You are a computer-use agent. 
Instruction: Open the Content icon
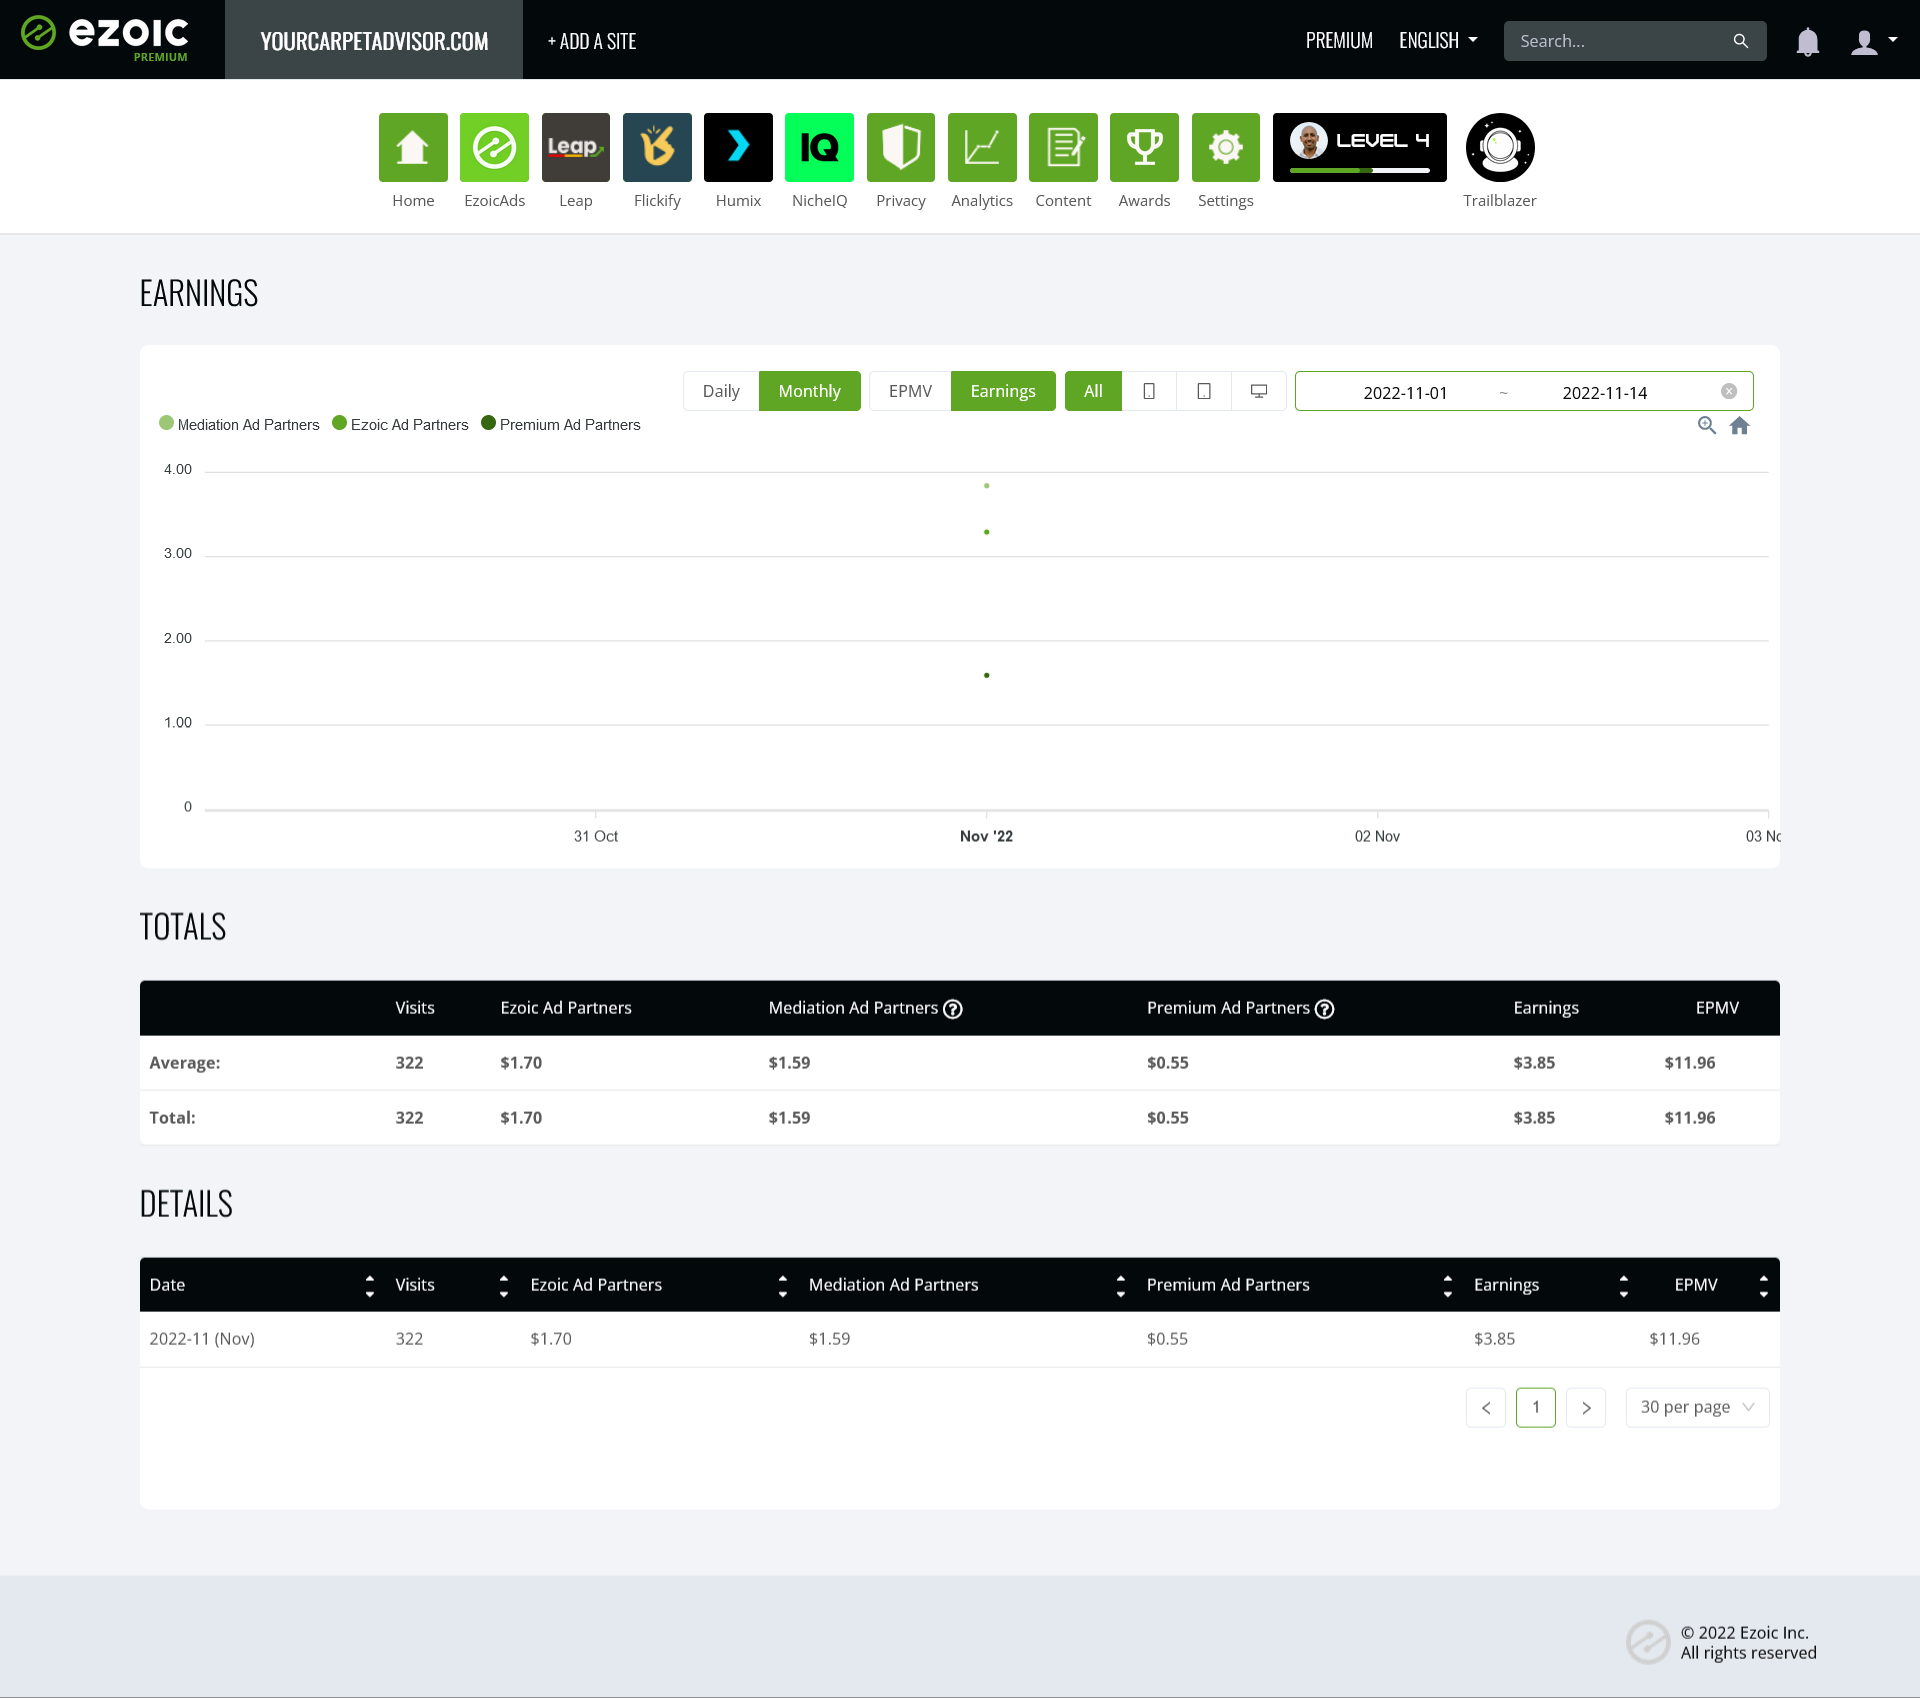pos(1063,147)
